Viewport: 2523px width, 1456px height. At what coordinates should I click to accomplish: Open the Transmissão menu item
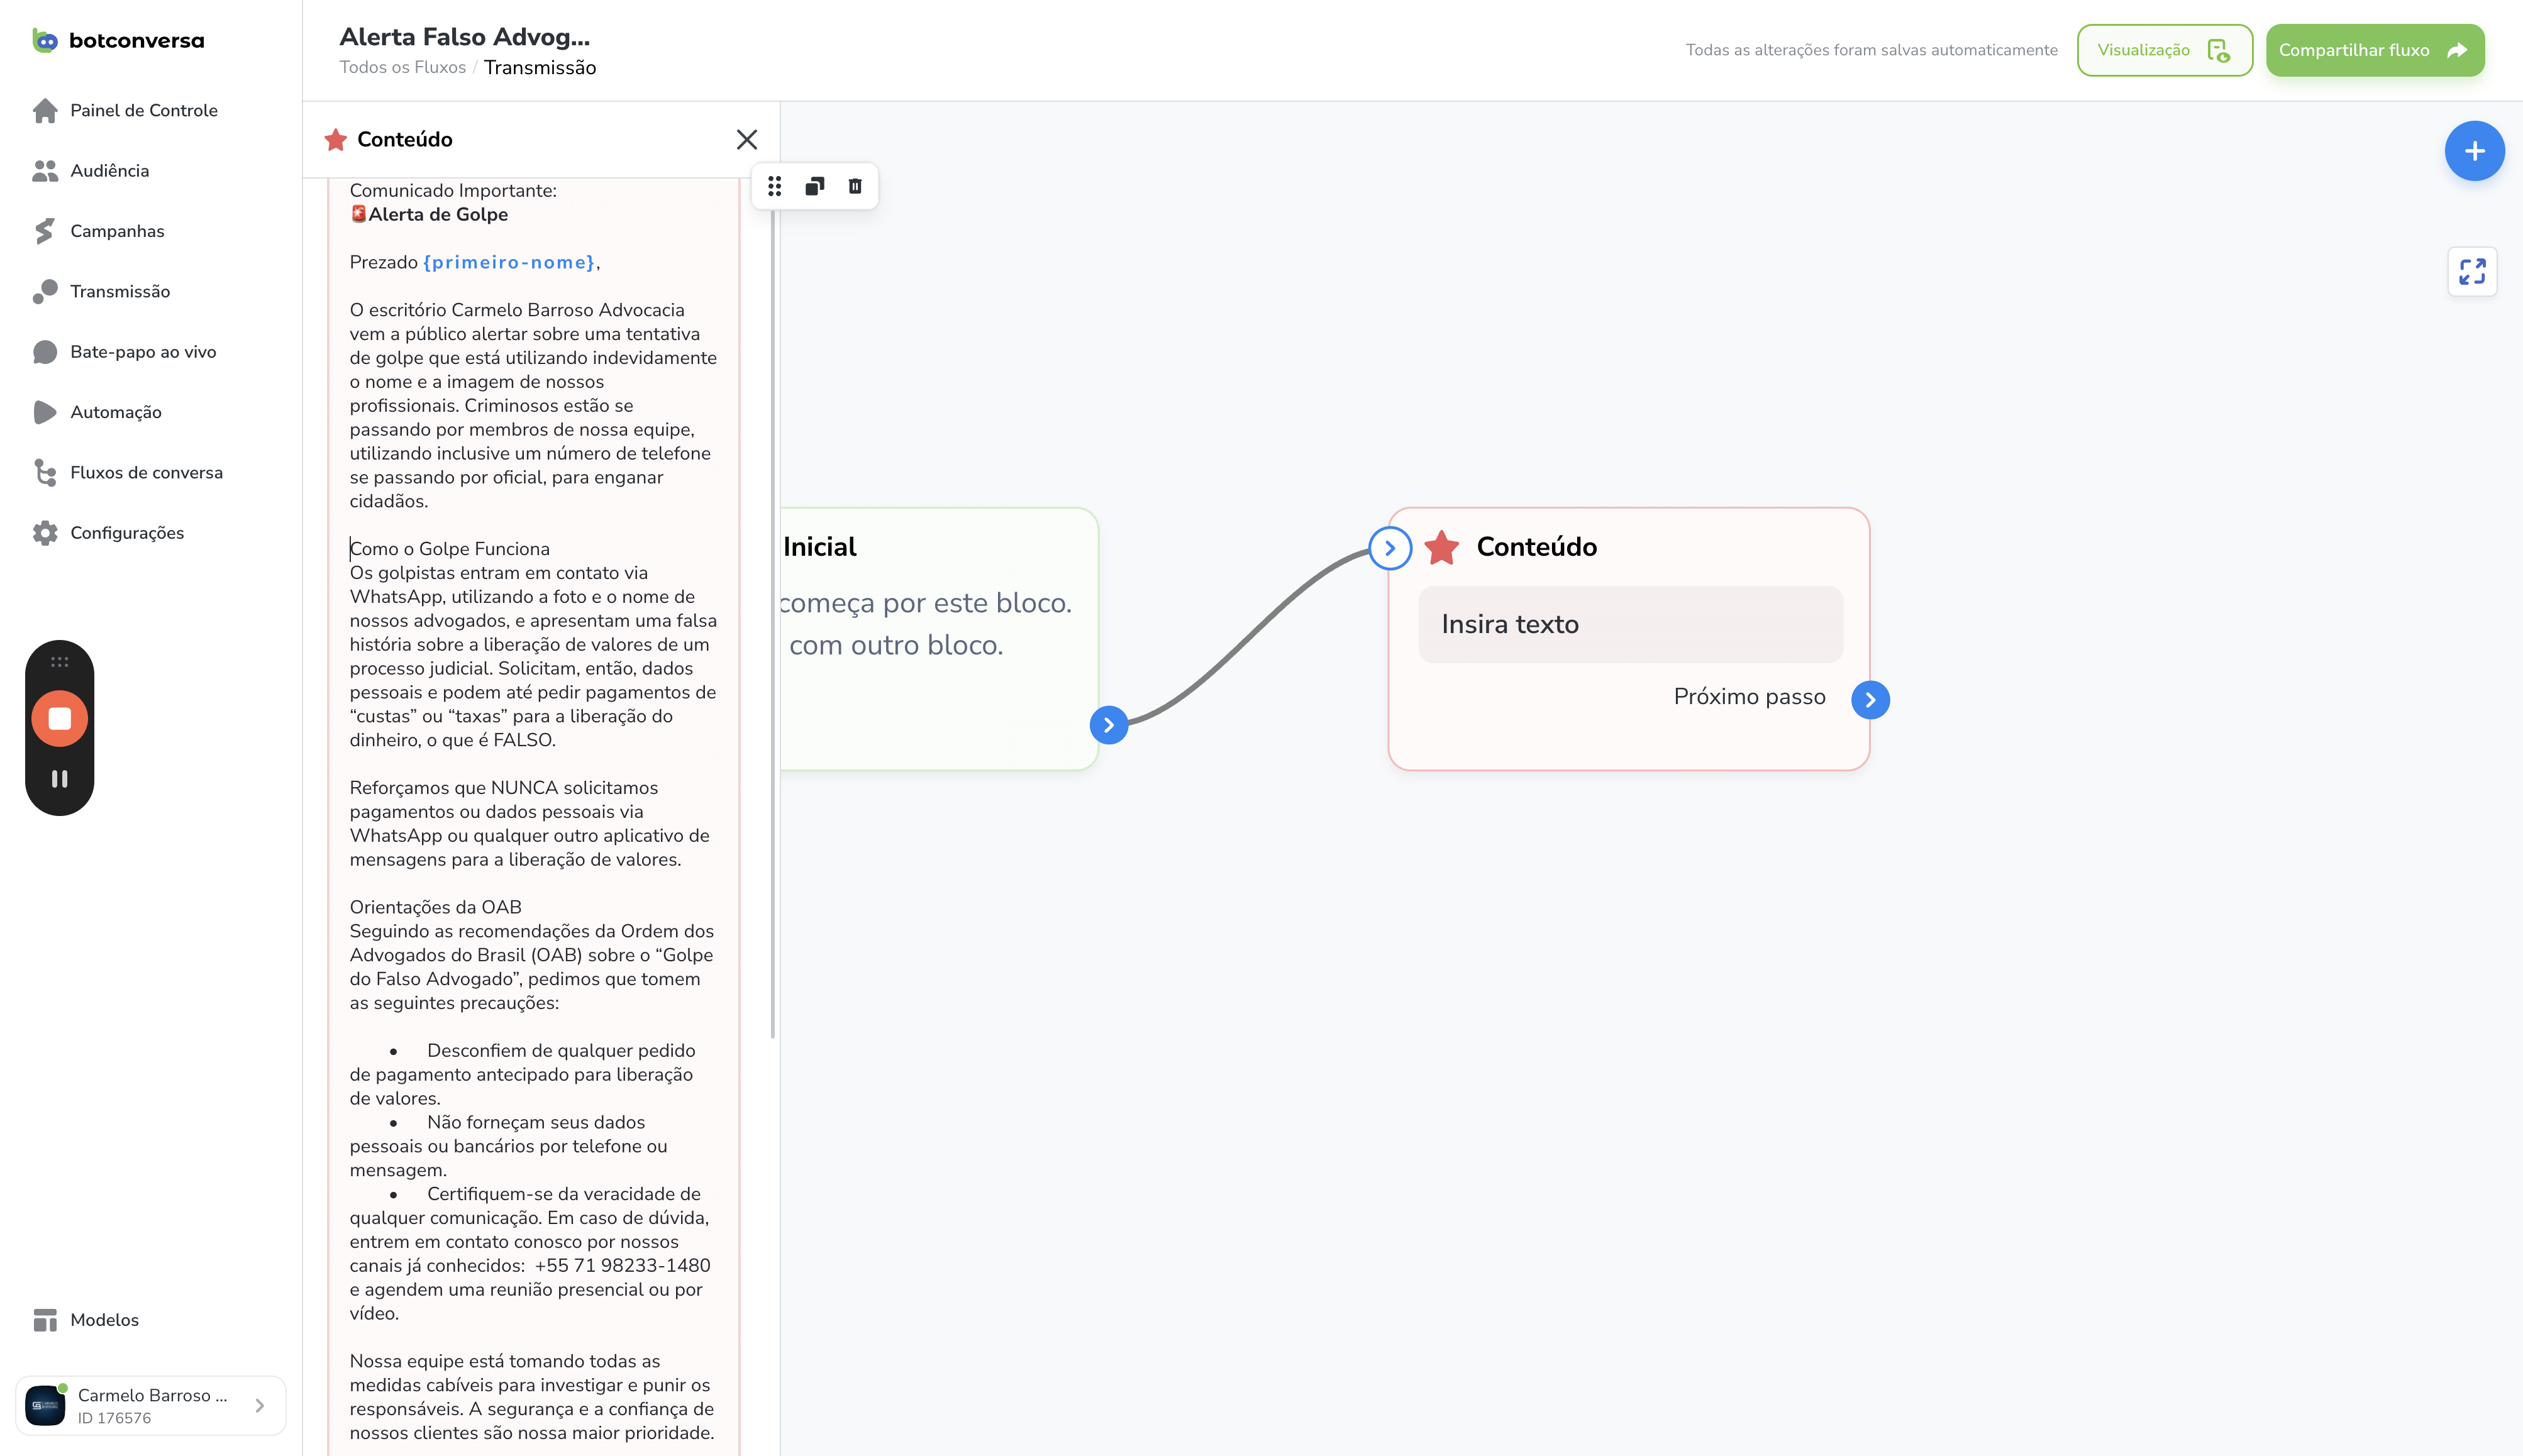point(120,292)
